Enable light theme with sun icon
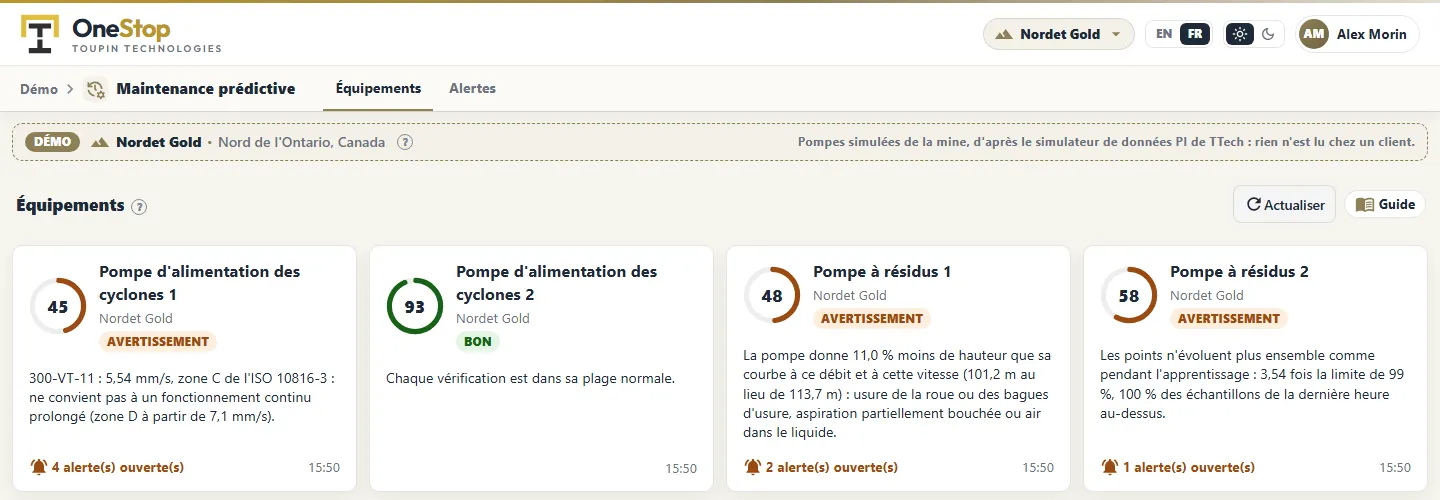The image size is (1440, 500). coord(1240,34)
